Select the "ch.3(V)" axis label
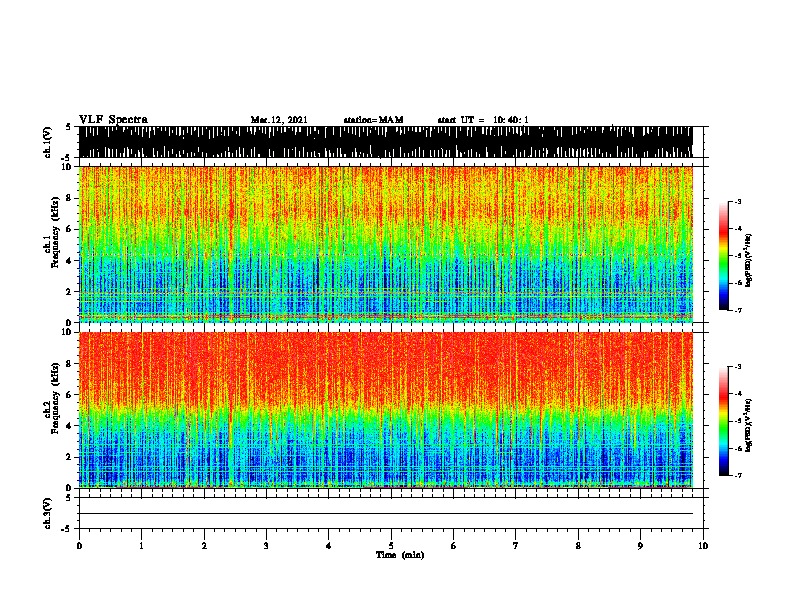 coord(47,513)
